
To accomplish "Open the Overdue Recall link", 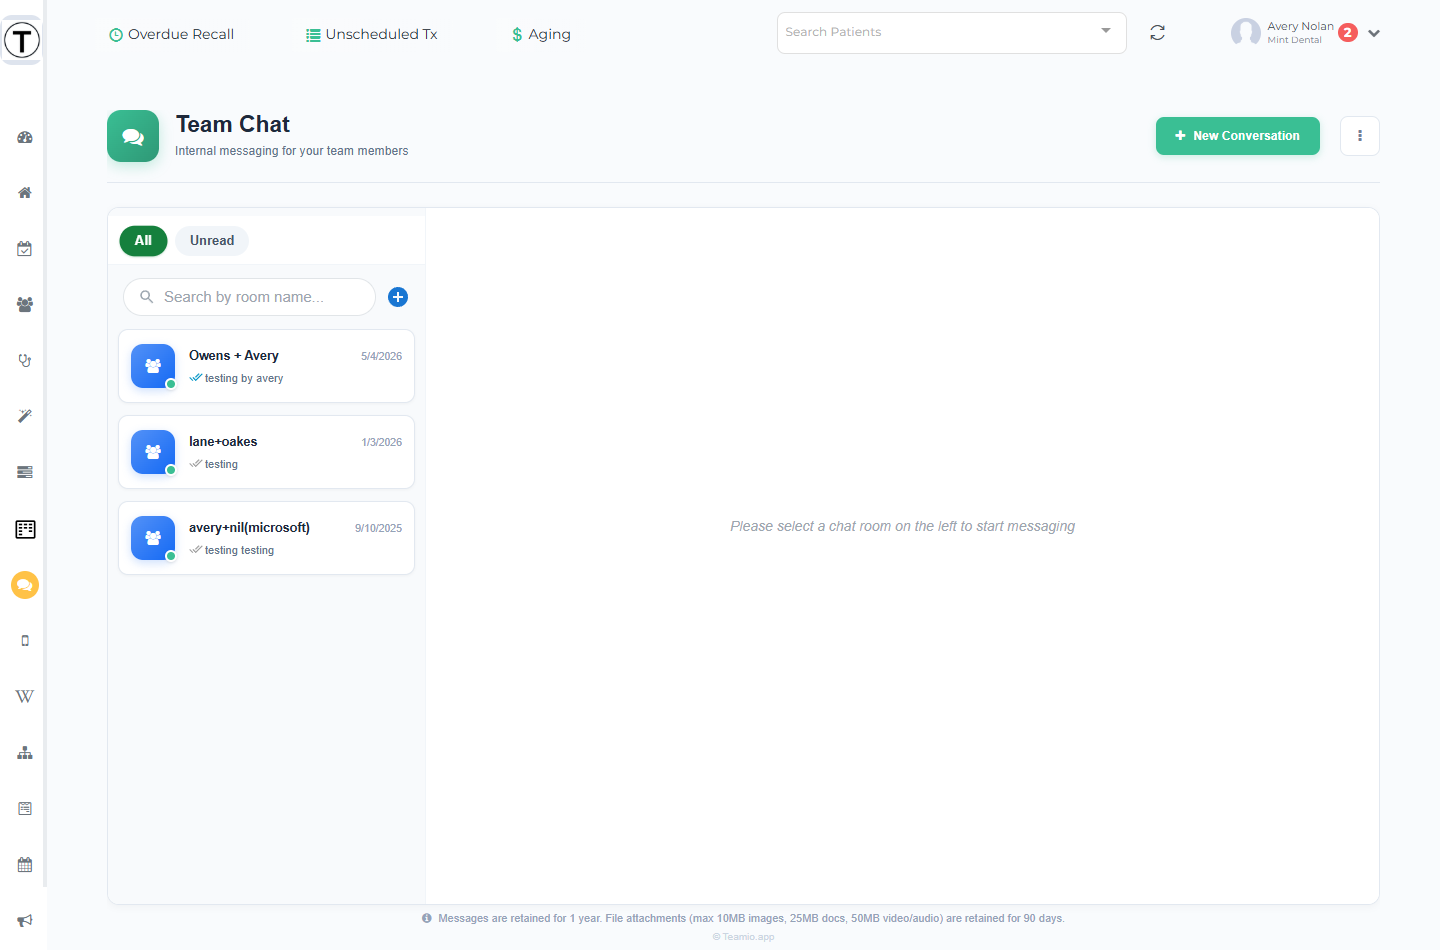I will pyautogui.click(x=171, y=34).
